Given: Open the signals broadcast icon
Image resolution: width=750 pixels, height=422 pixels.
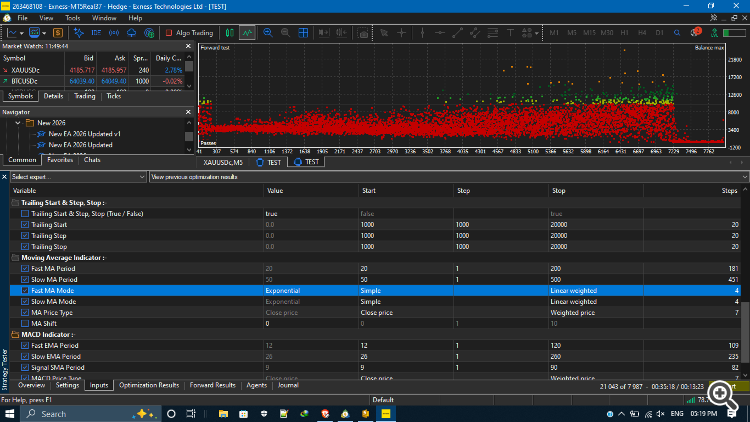Looking at the screenshot, I should (114, 33).
